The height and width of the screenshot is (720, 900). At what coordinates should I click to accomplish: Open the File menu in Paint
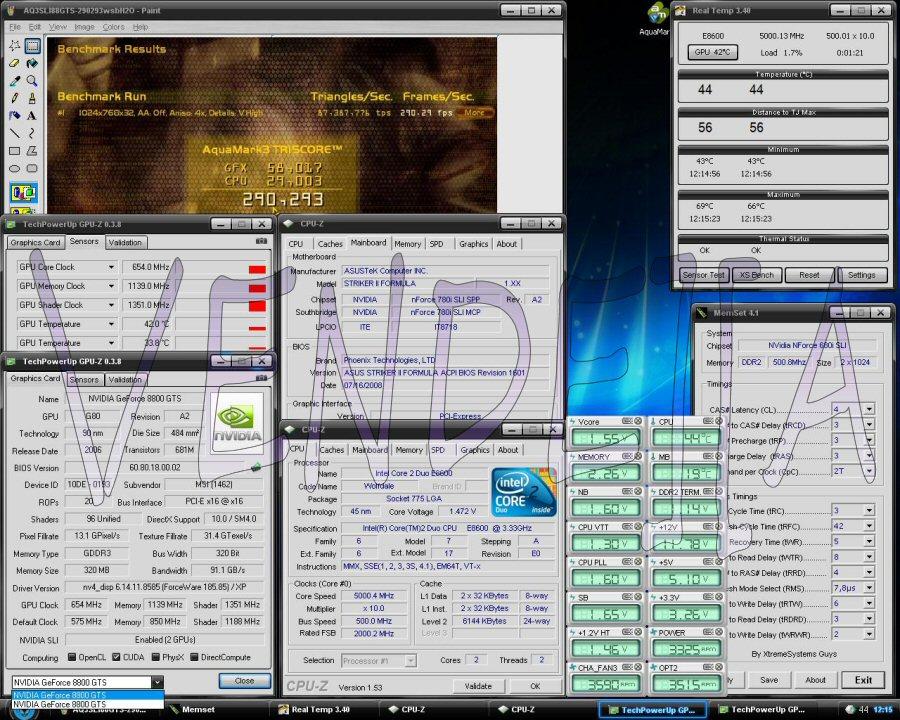coord(15,27)
